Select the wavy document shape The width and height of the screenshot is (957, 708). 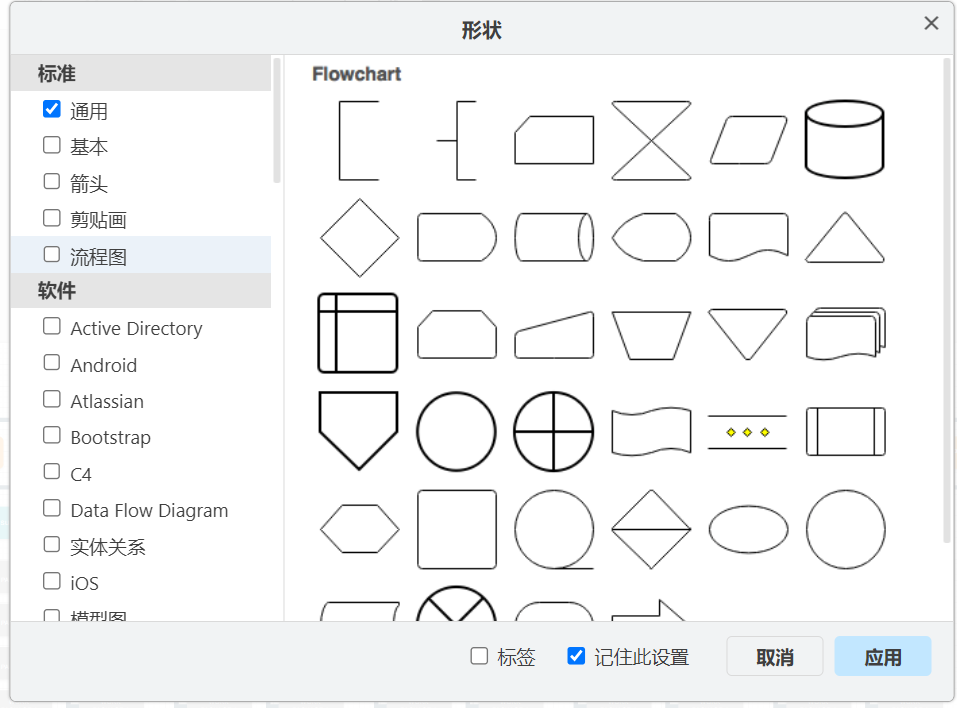[651, 430]
